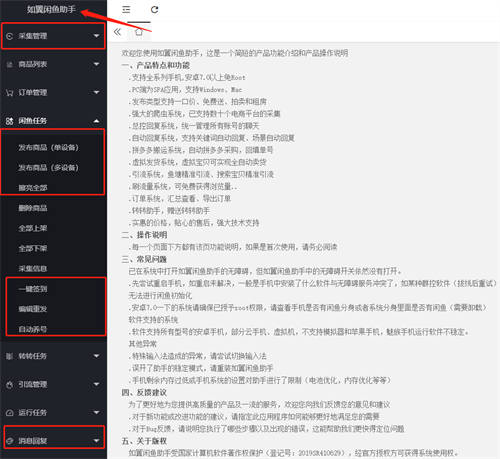Click the 引流管理 menu label

[x=33, y=385]
